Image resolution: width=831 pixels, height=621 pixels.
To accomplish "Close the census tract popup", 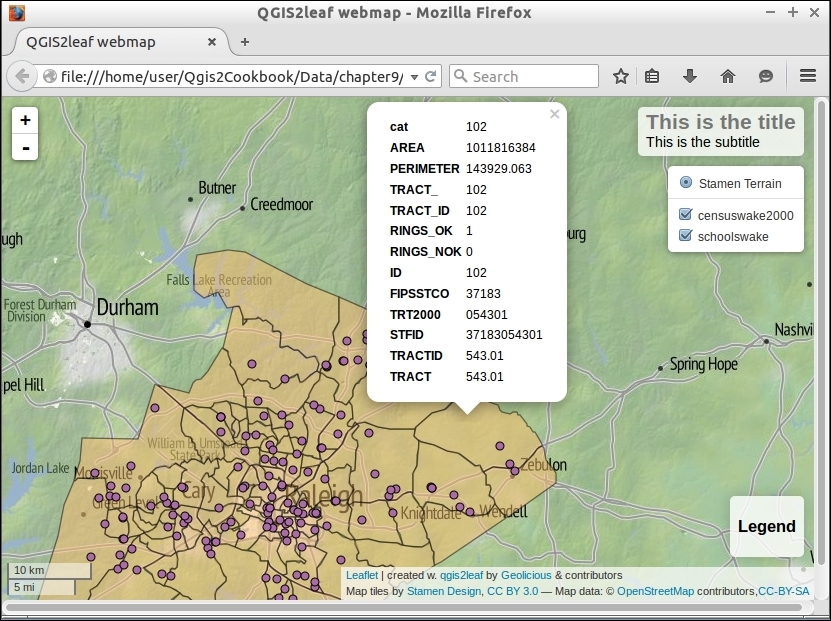I will pyautogui.click(x=554, y=114).
